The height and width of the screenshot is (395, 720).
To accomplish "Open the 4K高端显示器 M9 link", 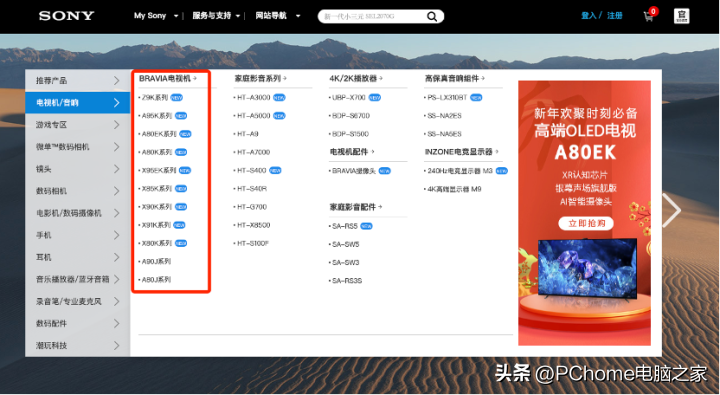I will point(454,189).
